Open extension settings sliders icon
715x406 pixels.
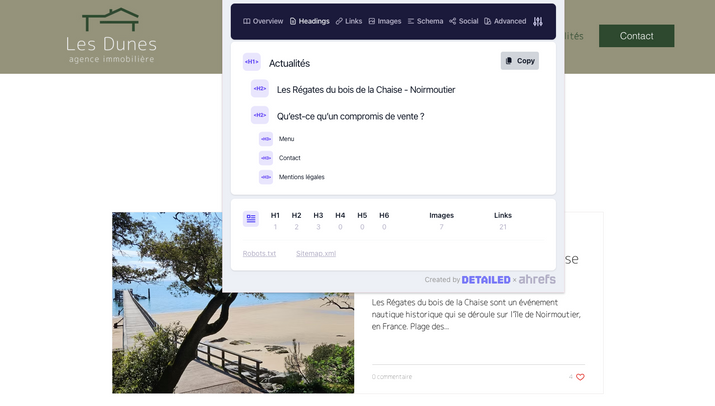point(538,21)
